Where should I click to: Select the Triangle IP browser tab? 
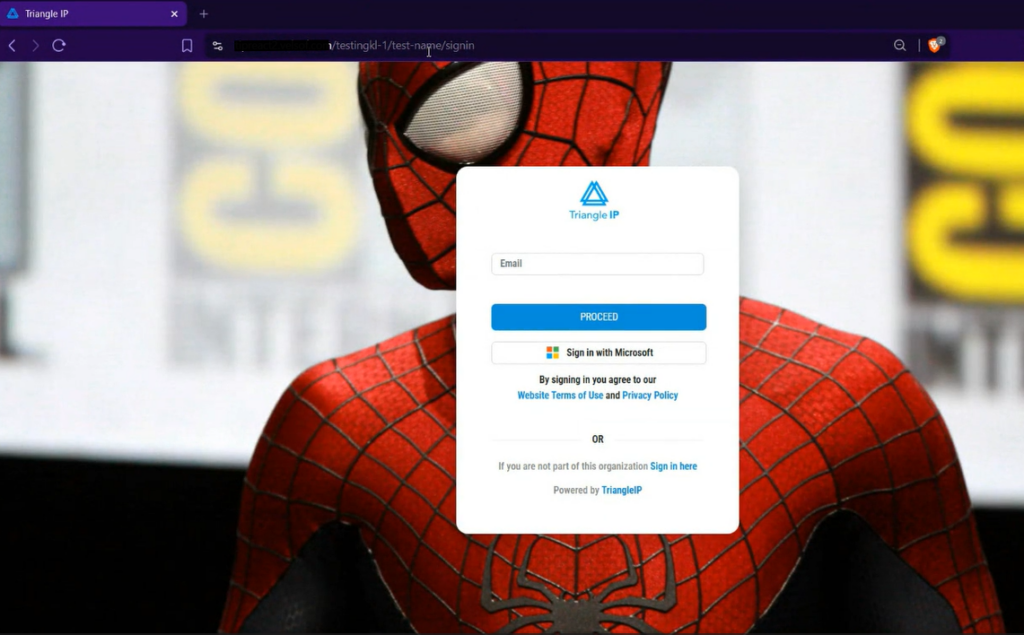[x=90, y=14]
